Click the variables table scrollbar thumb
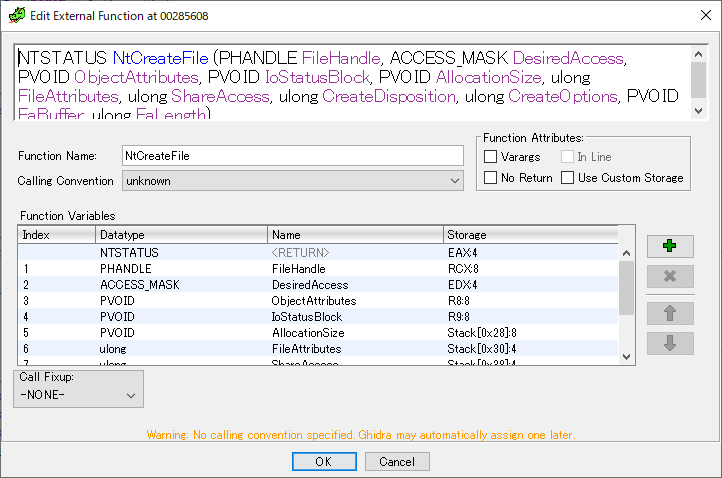This screenshot has width=722, height=478. [626, 288]
